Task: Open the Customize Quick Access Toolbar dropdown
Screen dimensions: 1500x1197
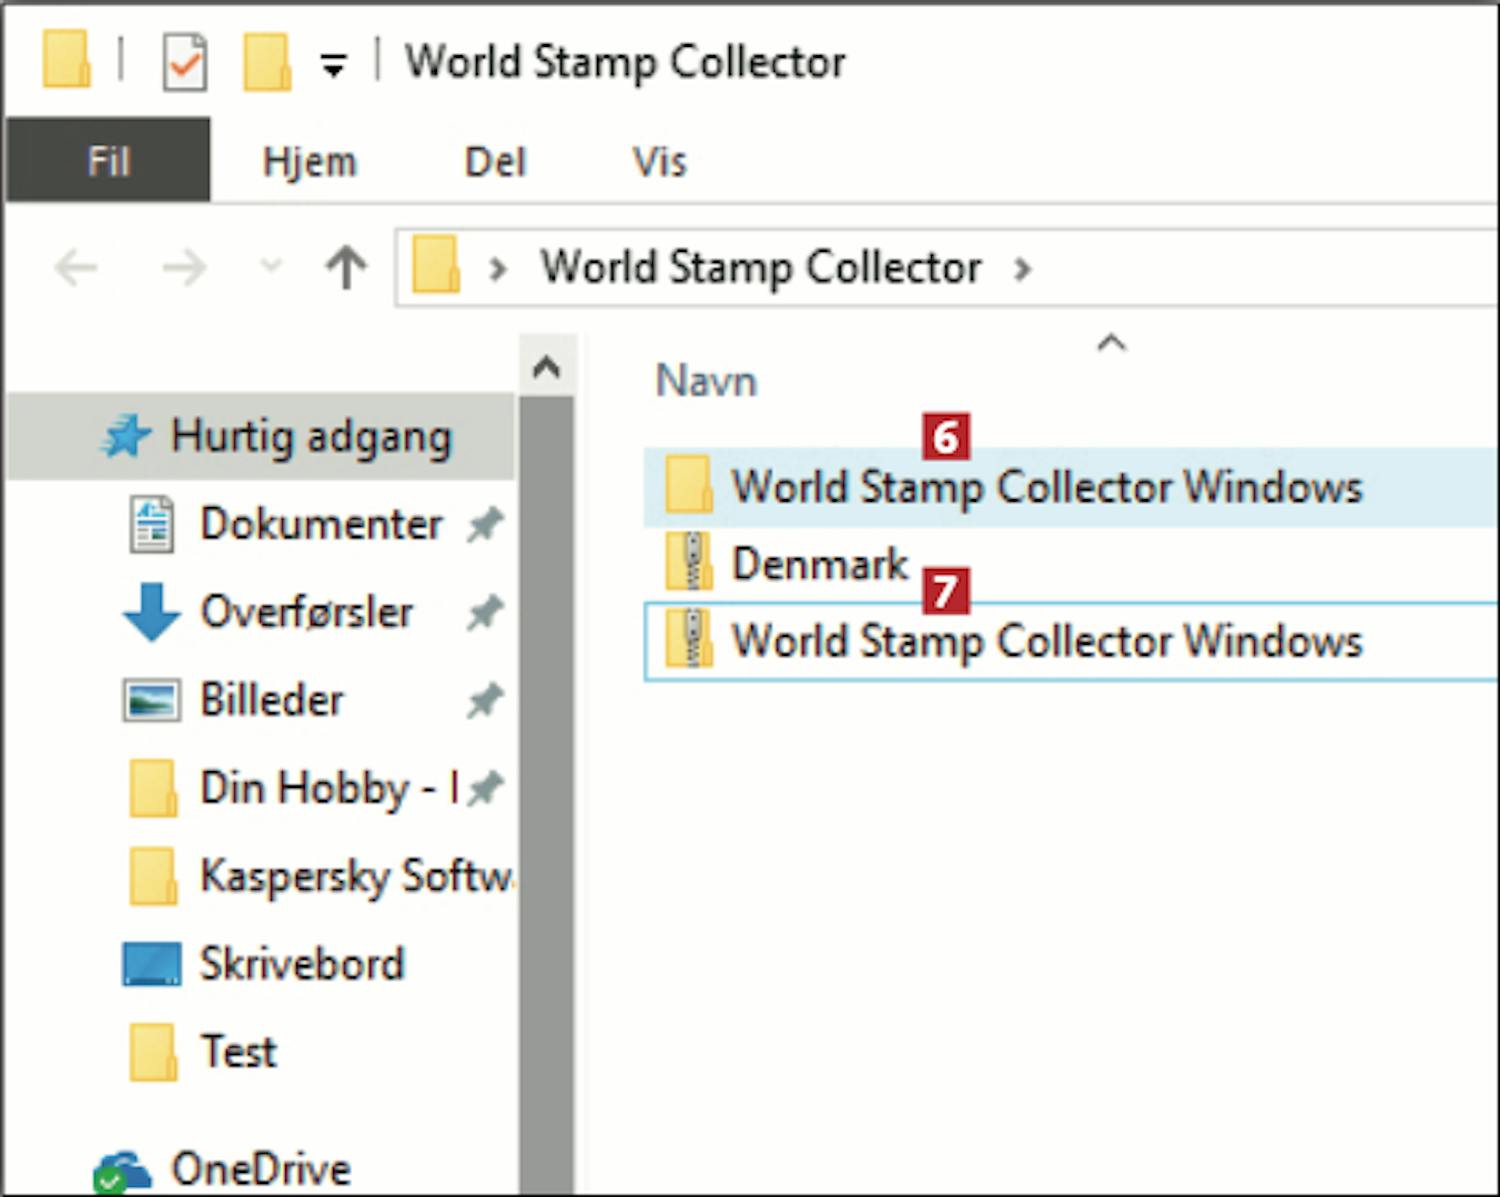Action: pyautogui.click(x=333, y=66)
